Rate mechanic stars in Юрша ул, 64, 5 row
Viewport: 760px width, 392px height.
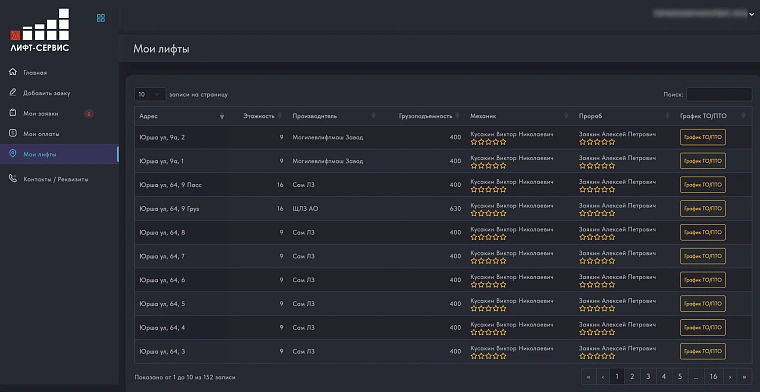click(x=489, y=308)
